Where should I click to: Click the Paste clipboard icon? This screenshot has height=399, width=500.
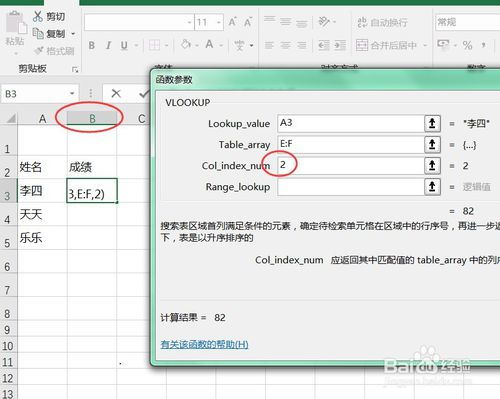[16, 23]
